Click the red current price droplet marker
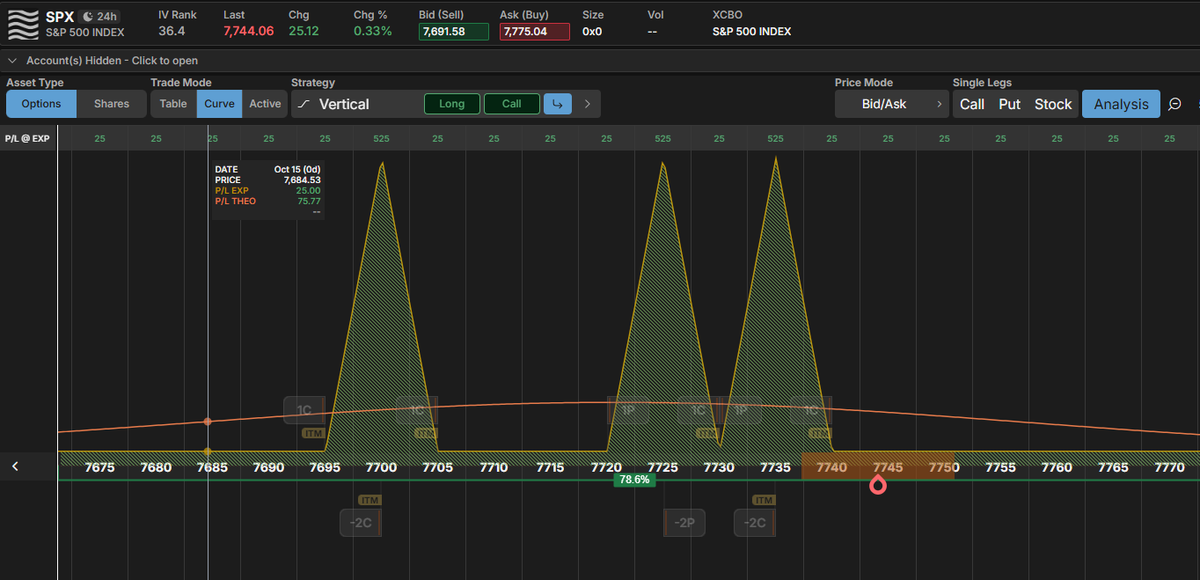The height and width of the screenshot is (580, 1200). pos(878,485)
